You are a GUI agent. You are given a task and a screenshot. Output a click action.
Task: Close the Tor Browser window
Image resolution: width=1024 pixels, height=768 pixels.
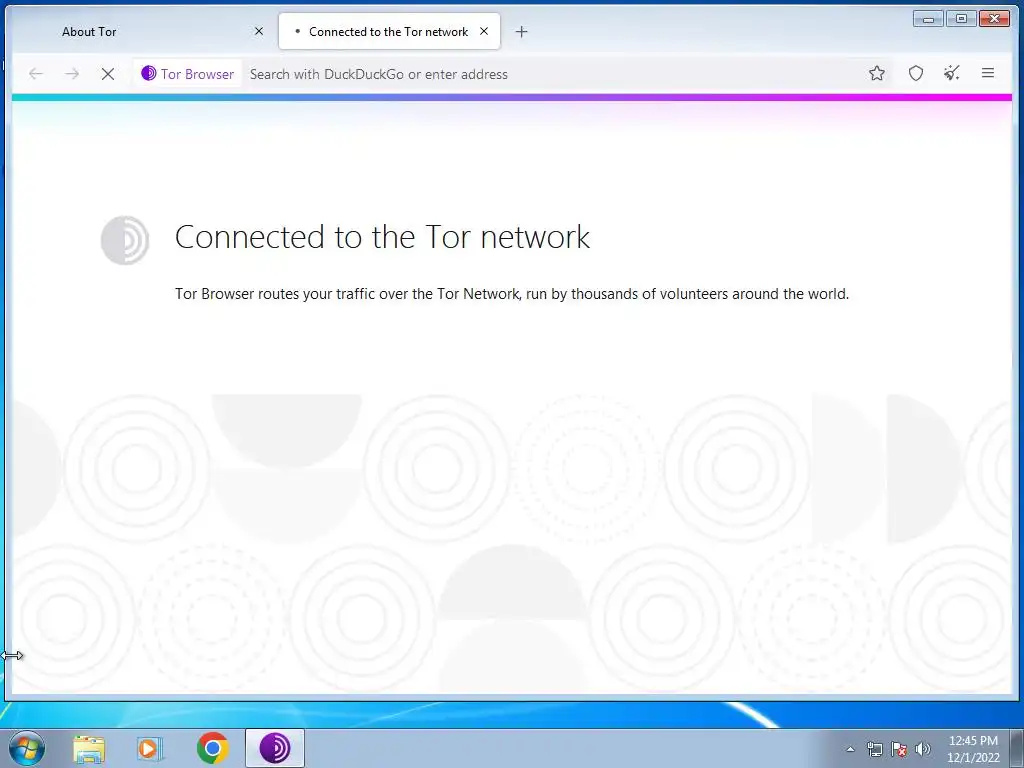(995, 19)
